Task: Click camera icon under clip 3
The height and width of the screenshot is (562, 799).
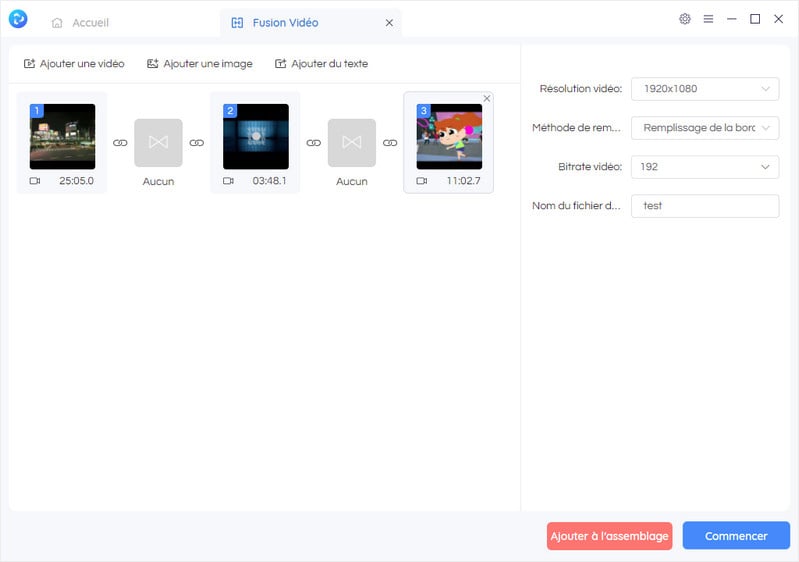Action: point(421,181)
